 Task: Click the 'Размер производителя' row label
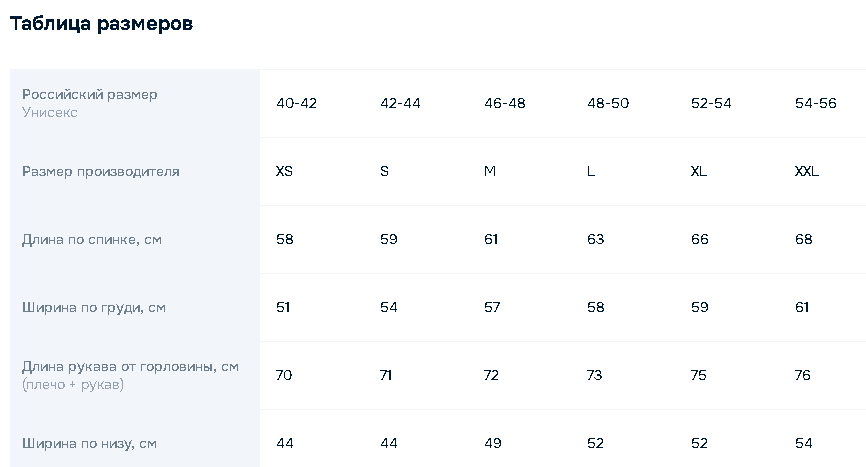[x=101, y=171]
